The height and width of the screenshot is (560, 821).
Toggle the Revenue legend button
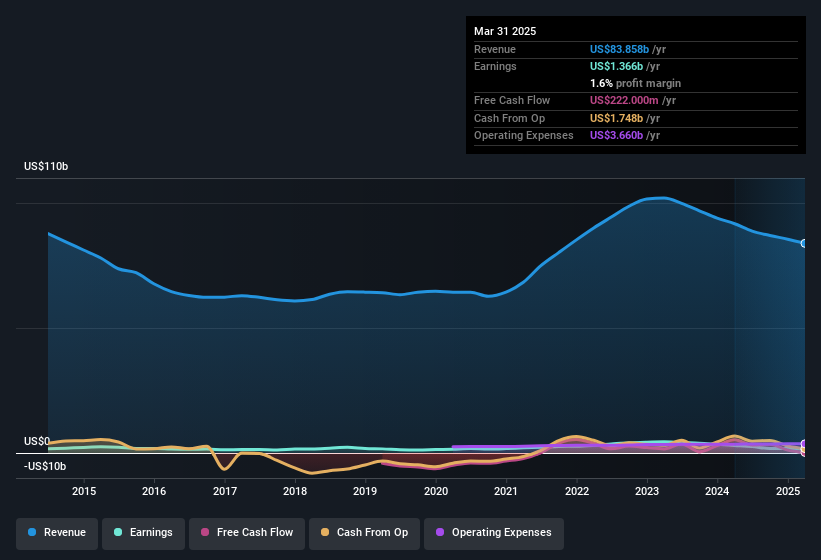pyautogui.click(x=57, y=533)
